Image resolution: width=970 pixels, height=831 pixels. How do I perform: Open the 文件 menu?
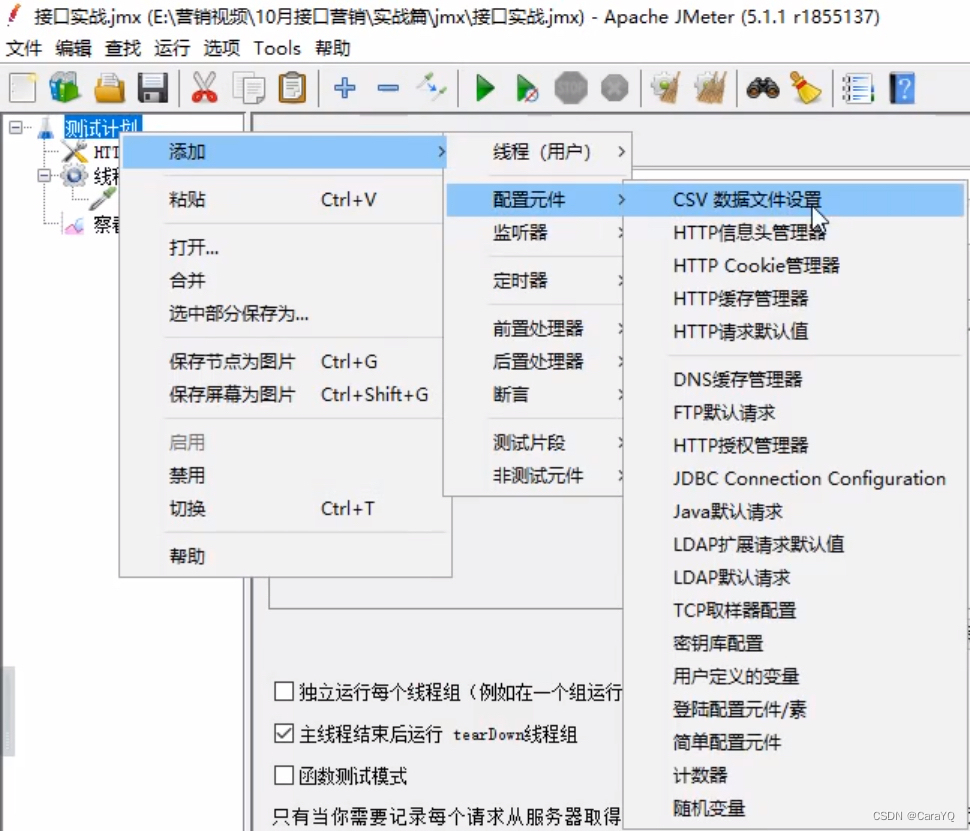24,48
